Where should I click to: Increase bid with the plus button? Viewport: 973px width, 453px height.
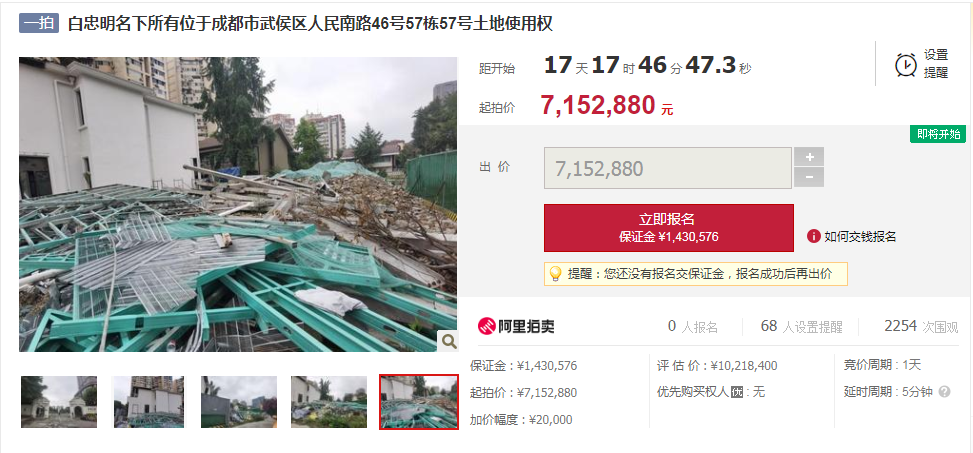pos(809,157)
